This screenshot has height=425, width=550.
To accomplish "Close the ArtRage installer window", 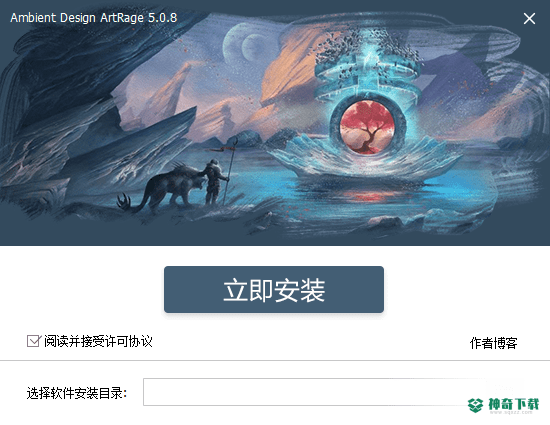I will click(529, 18).
